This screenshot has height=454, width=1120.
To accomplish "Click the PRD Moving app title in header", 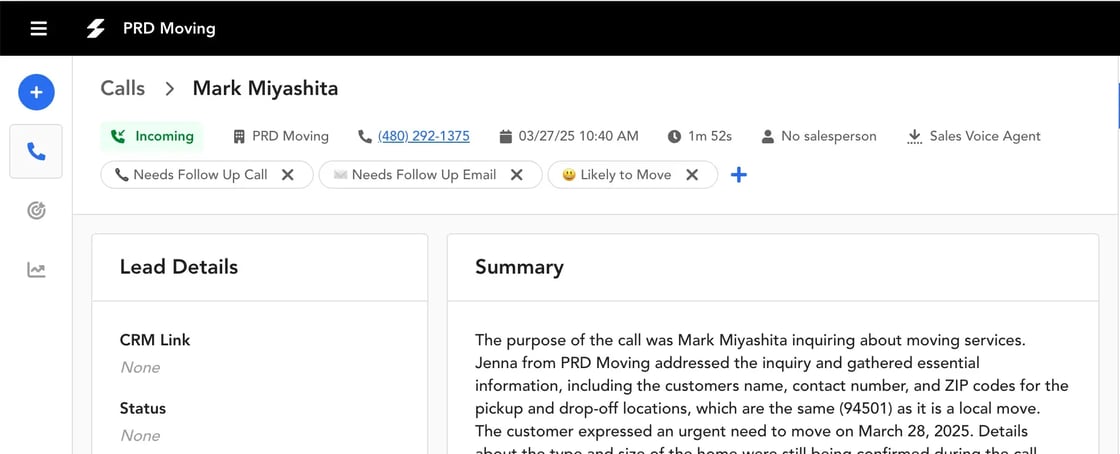I will (x=169, y=29).
